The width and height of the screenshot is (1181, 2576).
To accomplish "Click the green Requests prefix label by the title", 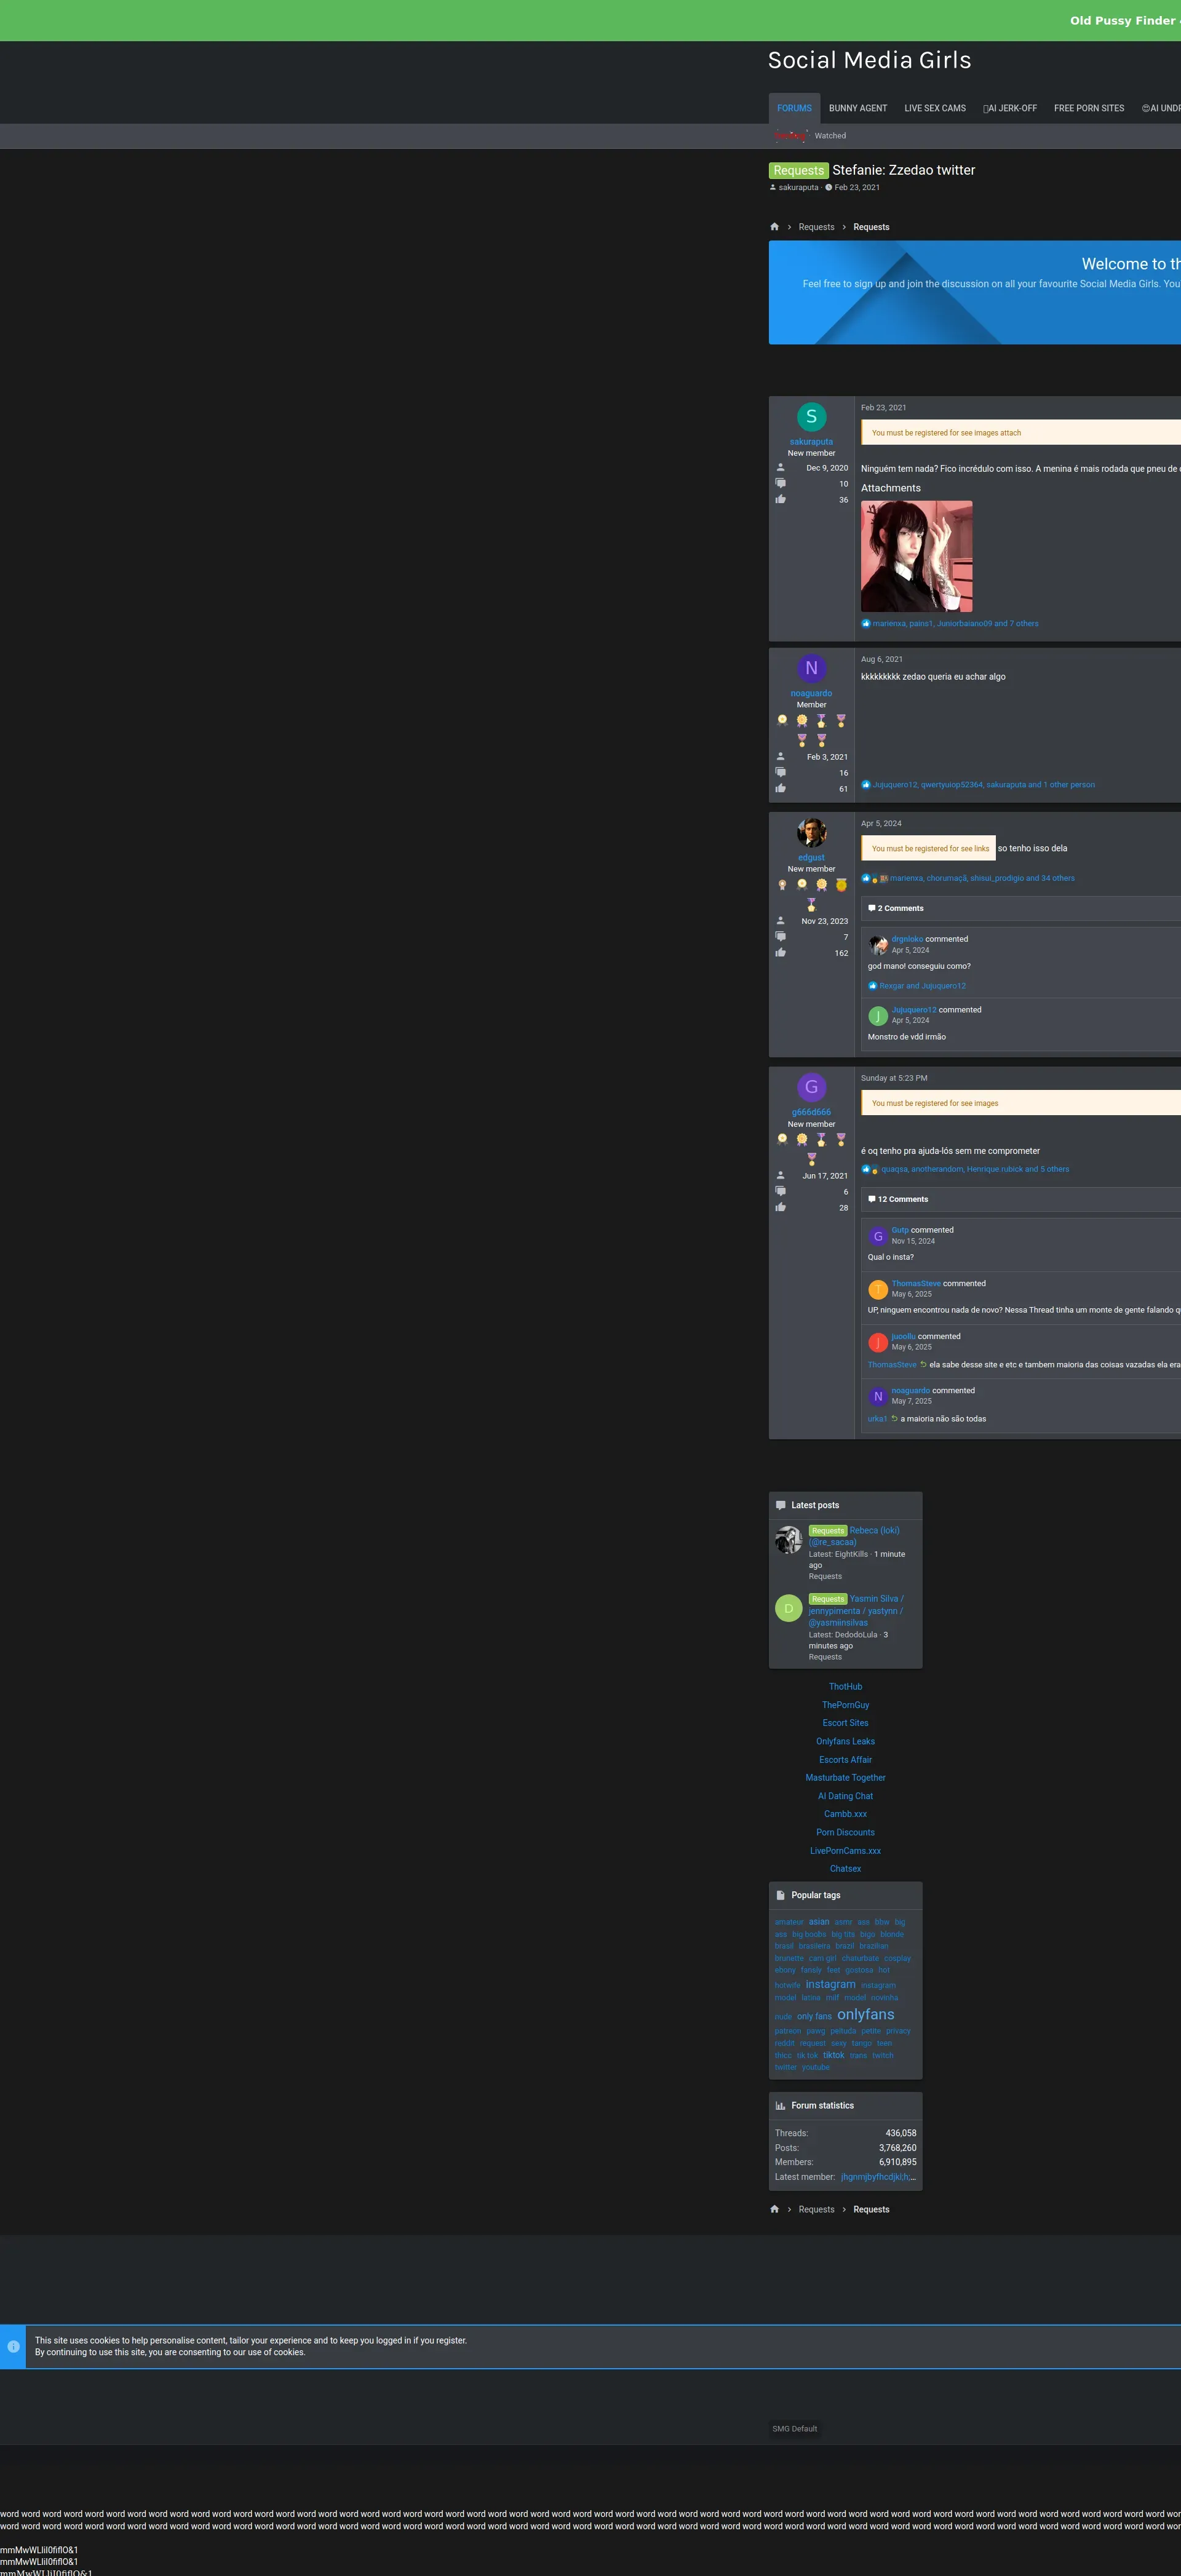I will pyautogui.click(x=799, y=171).
